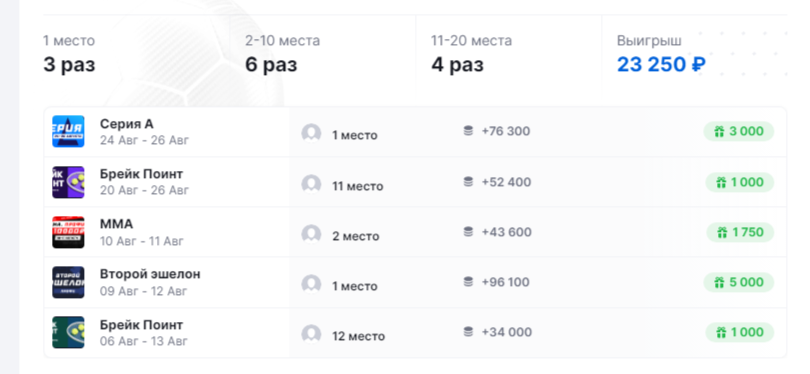Click coins icon next to +96 100
The width and height of the screenshot is (810, 374).
(468, 282)
